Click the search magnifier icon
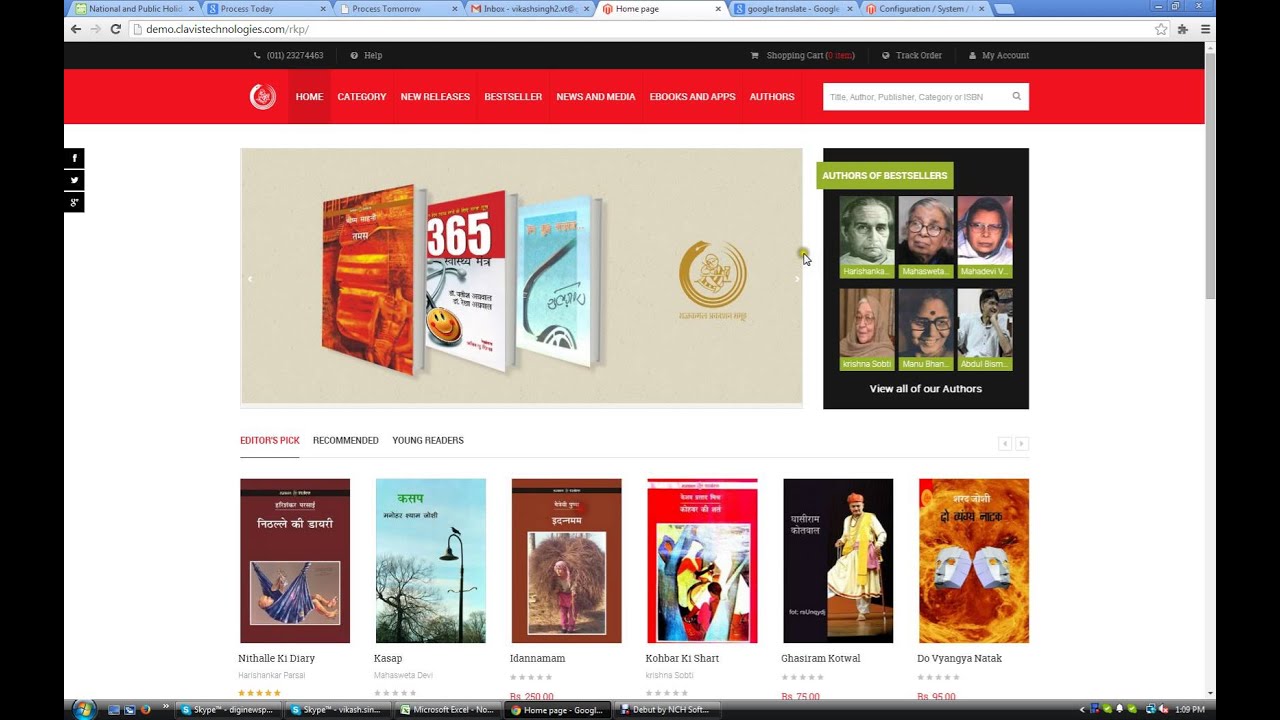The height and width of the screenshot is (720, 1280). (x=1017, y=97)
